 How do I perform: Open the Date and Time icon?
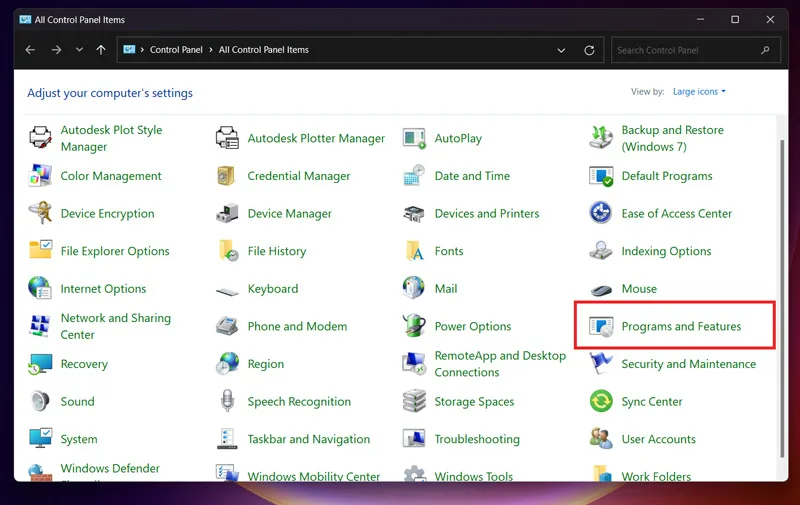coord(414,176)
